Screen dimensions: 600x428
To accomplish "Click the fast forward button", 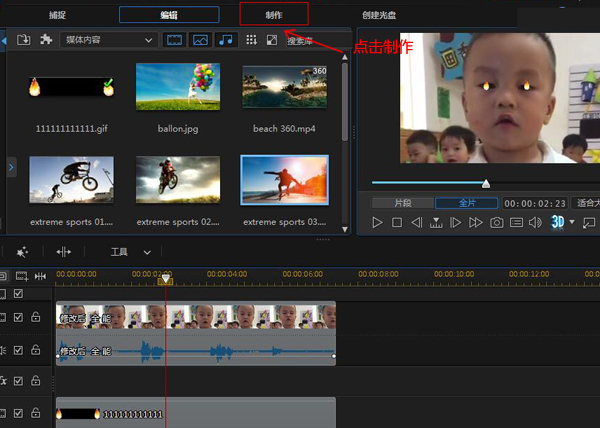I will coord(476,223).
